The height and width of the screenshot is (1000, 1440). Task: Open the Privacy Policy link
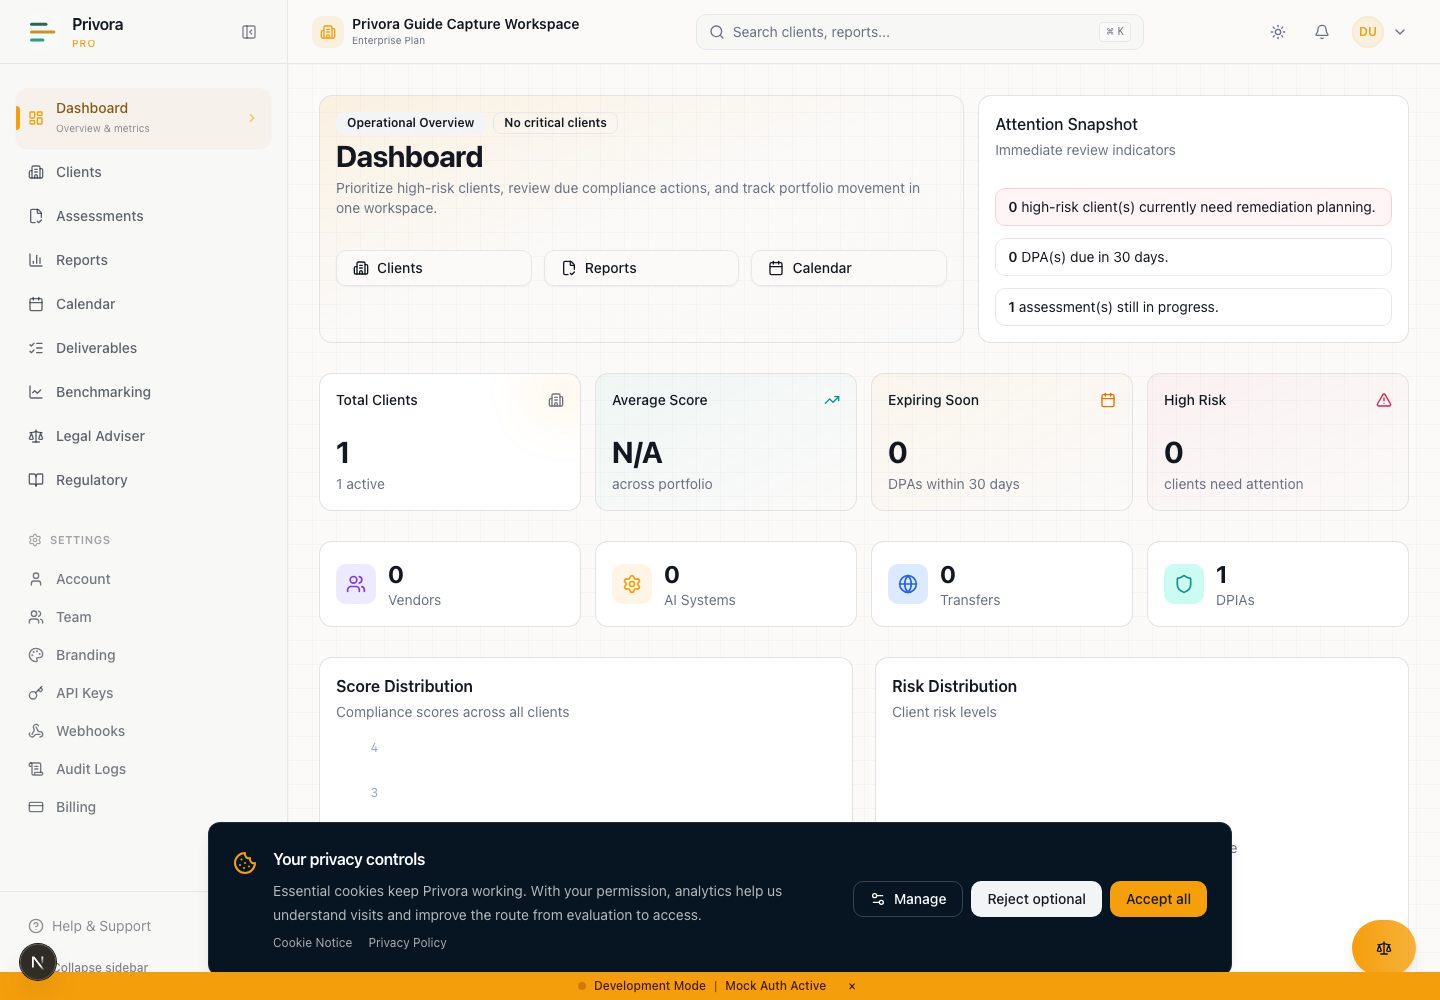pos(407,943)
